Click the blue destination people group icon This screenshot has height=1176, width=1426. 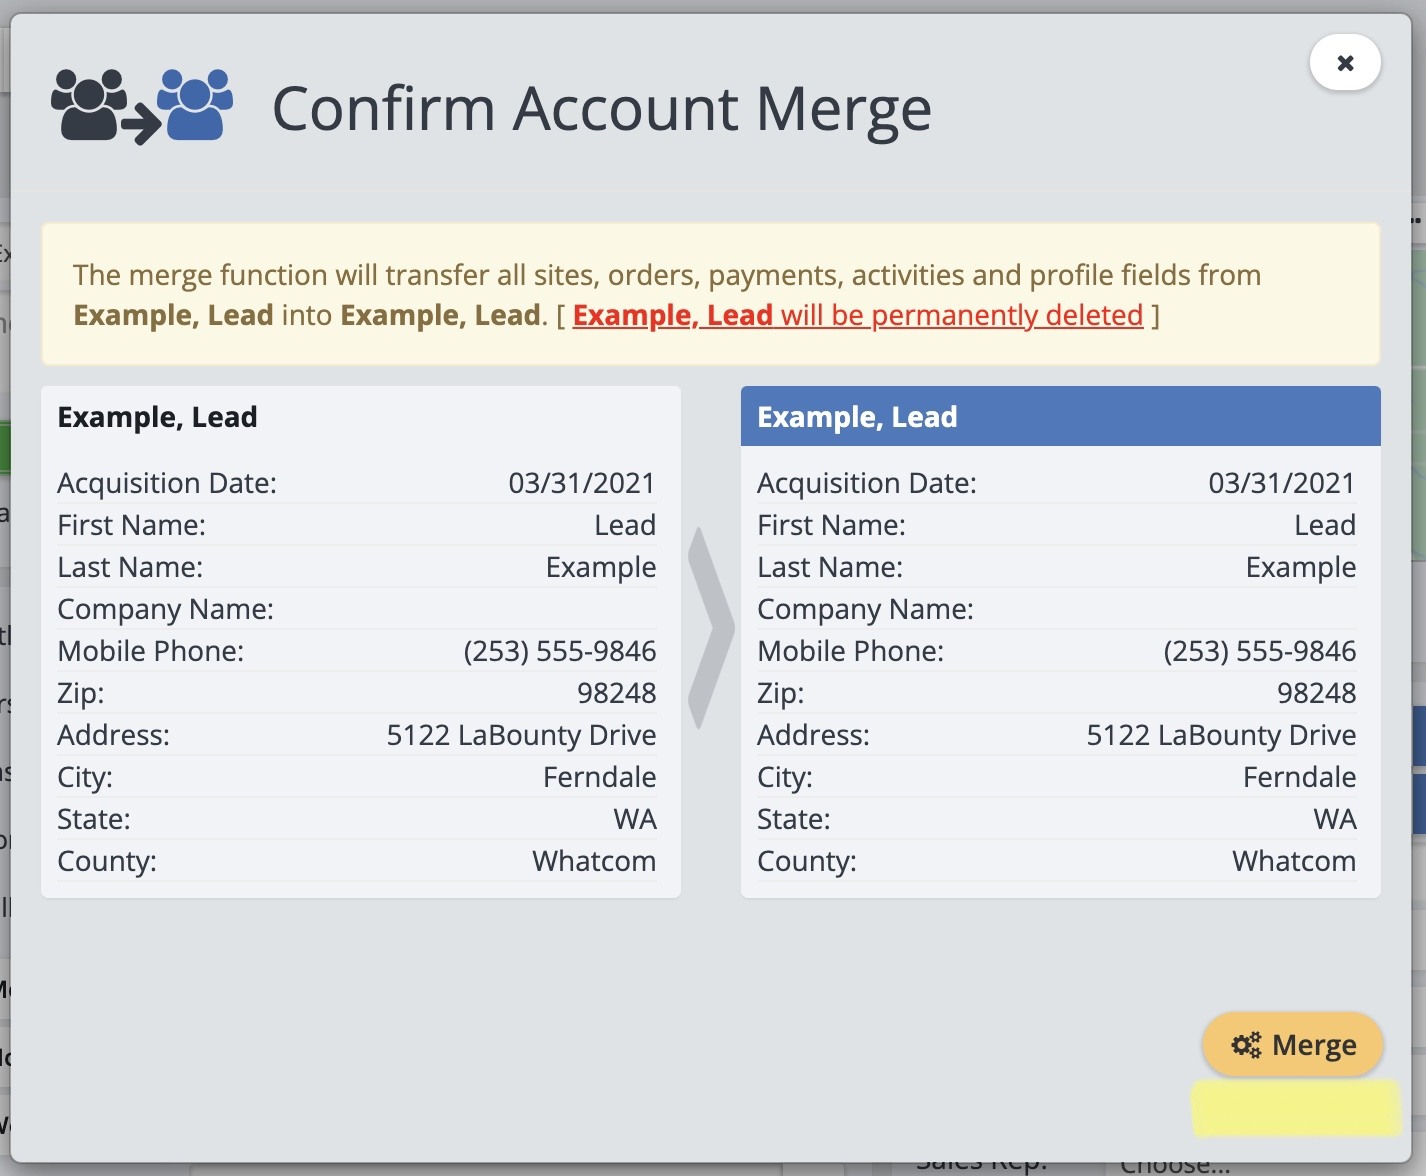tap(196, 104)
